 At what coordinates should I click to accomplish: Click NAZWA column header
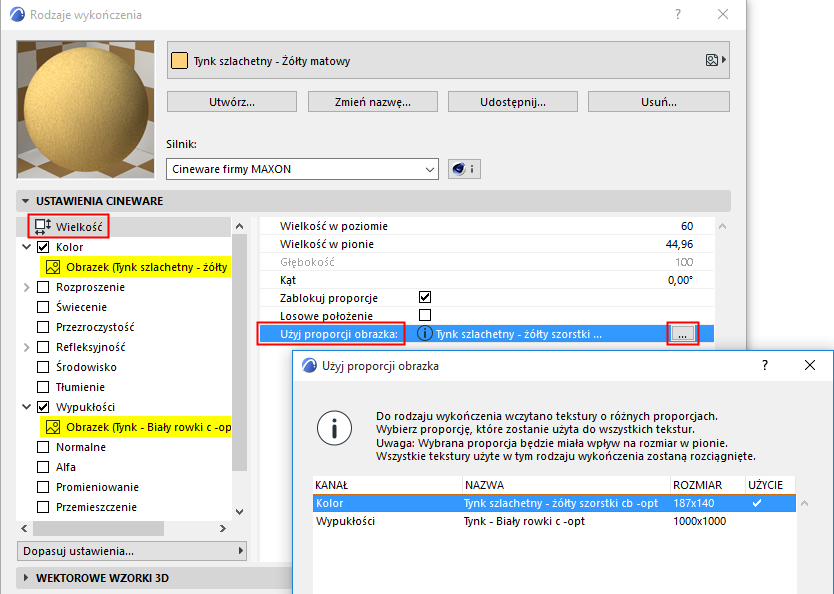point(566,485)
